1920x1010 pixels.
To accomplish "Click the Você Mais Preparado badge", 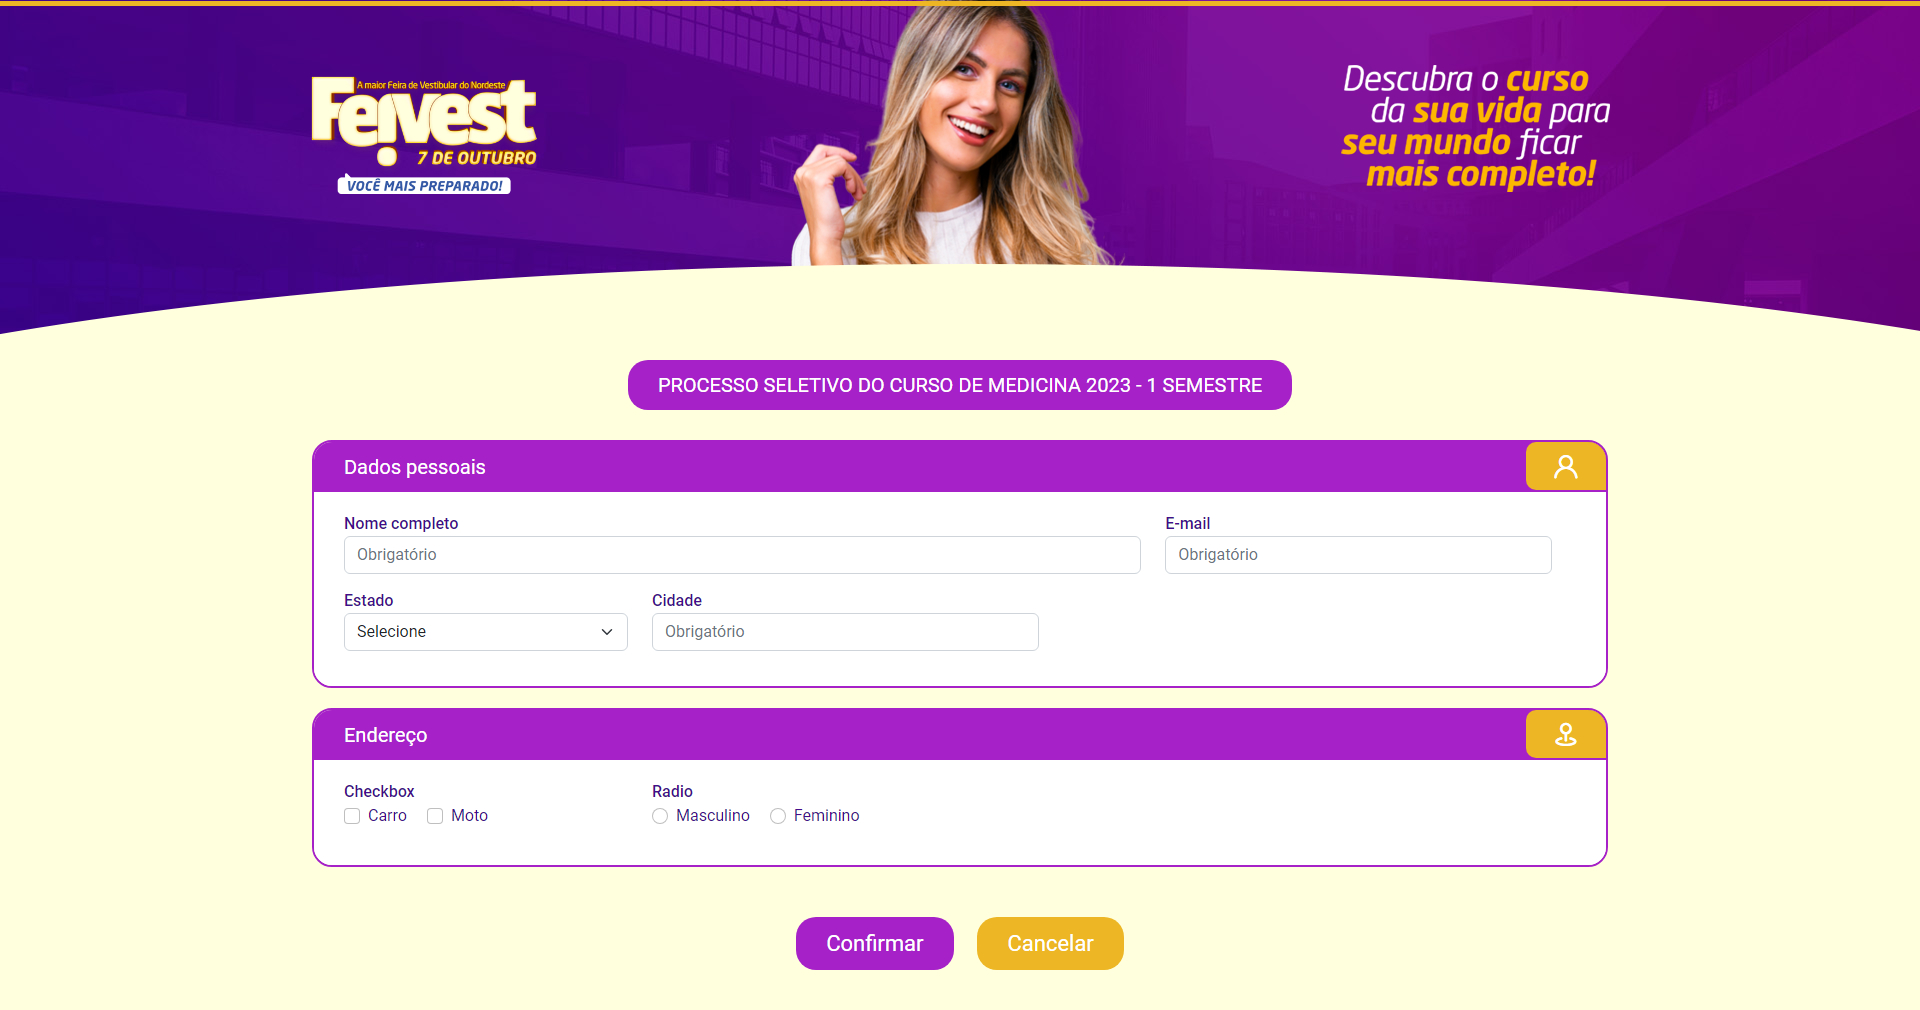I will click(x=424, y=185).
